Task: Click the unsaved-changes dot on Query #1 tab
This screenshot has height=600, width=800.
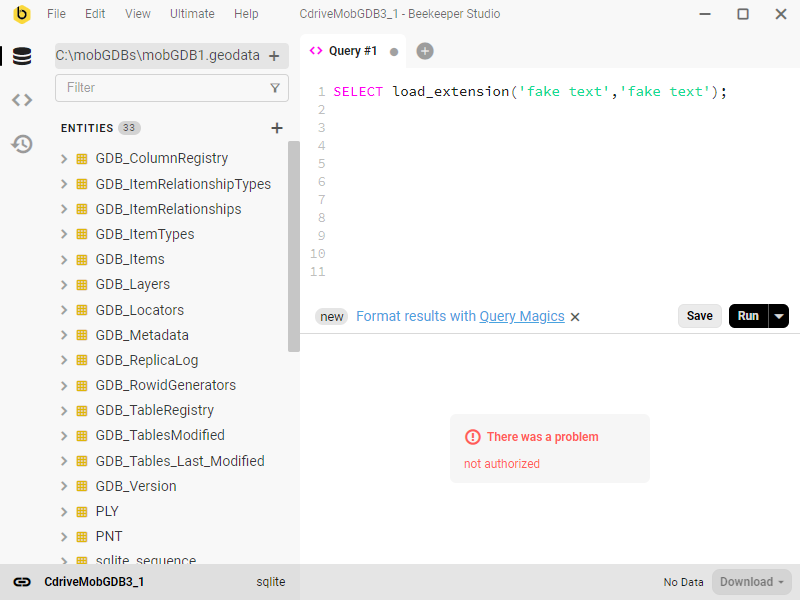Action: 394,52
